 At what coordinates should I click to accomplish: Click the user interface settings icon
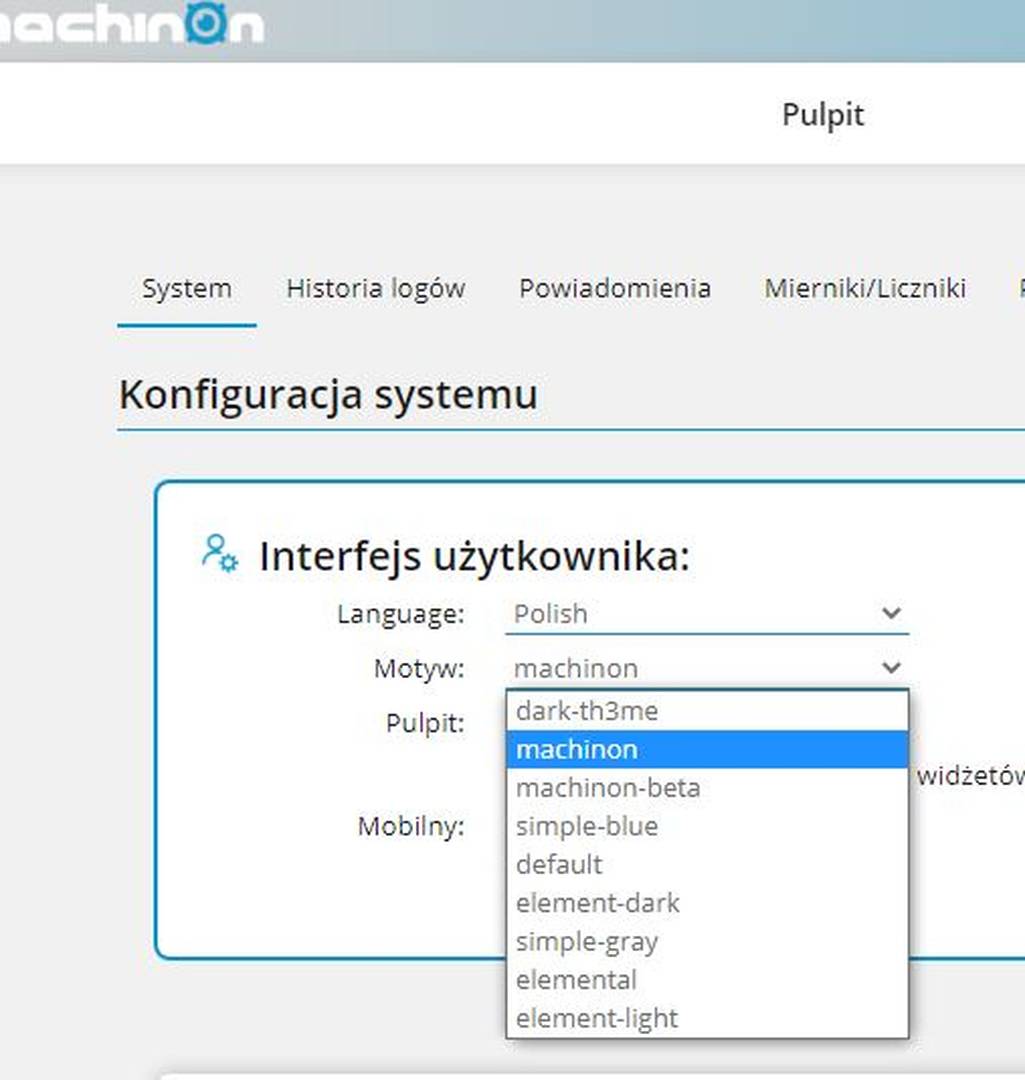pyautogui.click(x=220, y=554)
